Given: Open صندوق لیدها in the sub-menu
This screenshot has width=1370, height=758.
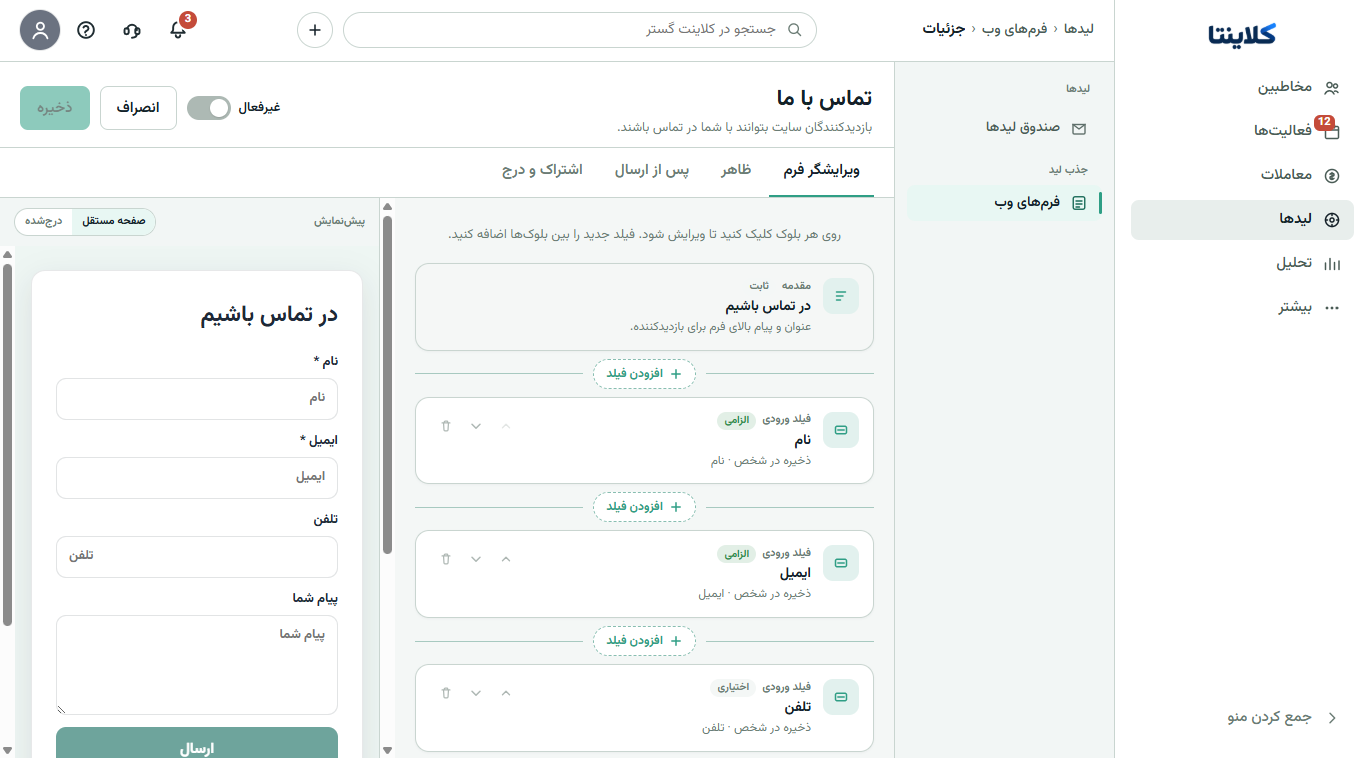Looking at the screenshot, I should (1005, 128).
